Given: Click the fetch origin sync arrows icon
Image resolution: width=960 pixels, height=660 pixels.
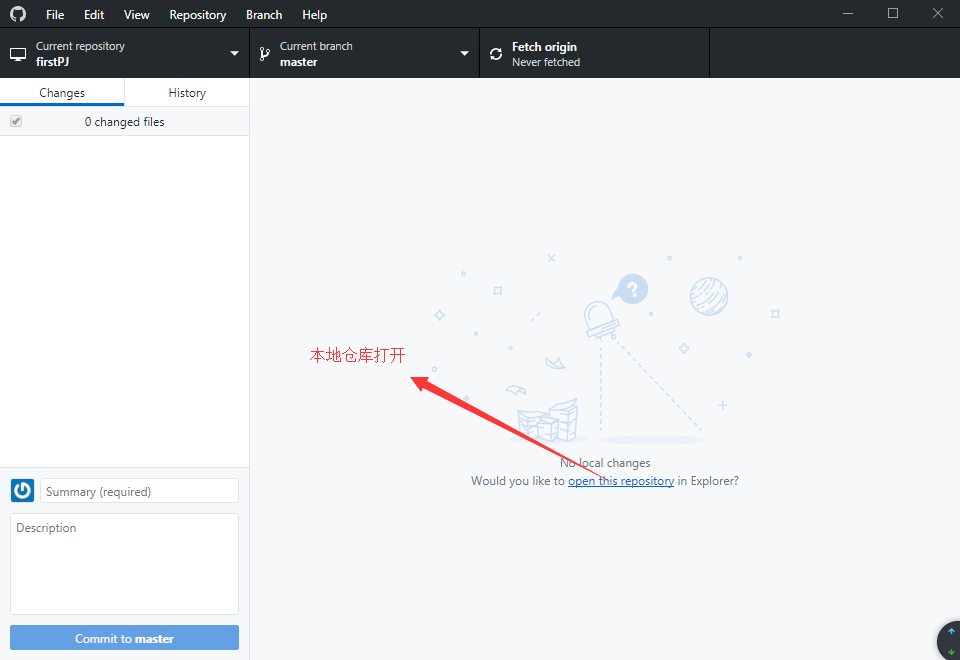Looking at the screenshot, I should click(496, 54).
